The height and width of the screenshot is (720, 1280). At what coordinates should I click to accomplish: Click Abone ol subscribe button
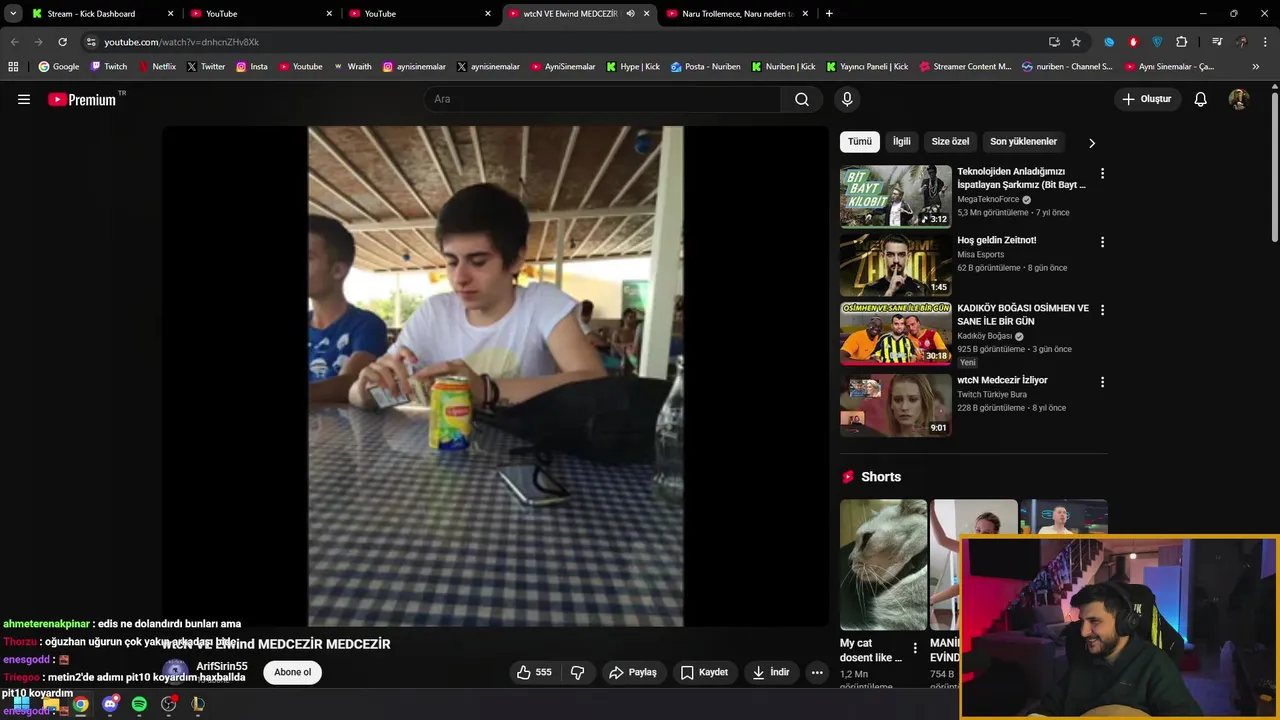pos(292,672)
